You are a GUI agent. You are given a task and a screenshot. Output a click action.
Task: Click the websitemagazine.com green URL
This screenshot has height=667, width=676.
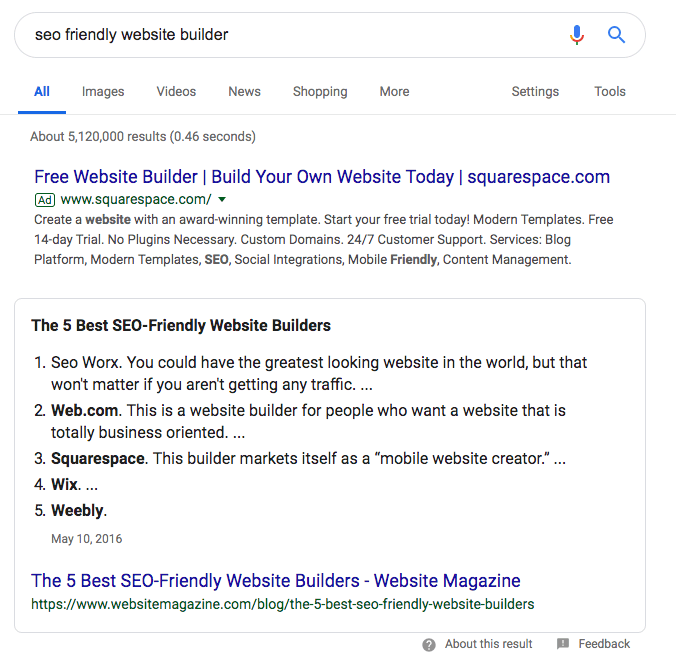(282, 604)
